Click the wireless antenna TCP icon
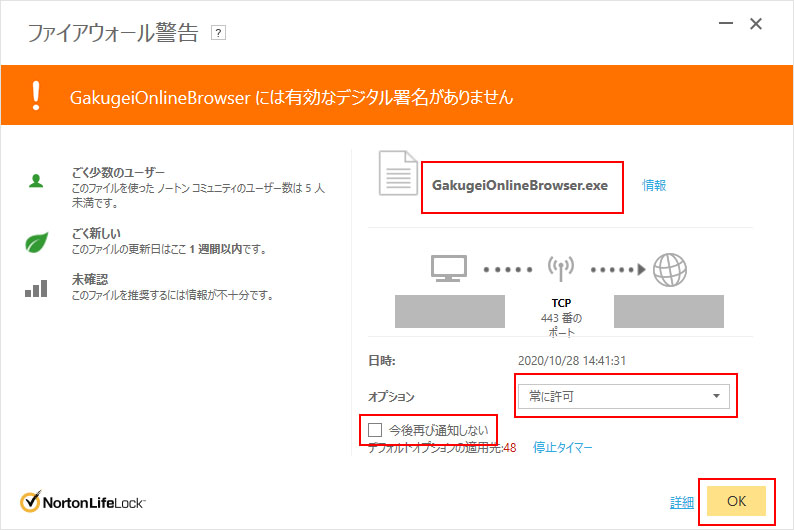 pyautogui.click(x=561, y=268)
